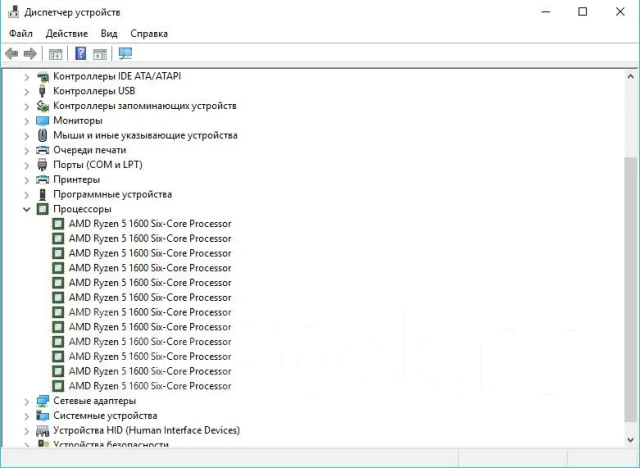
Task: Click the Контроллеры IDE ATA/ATAPI icon
Action: click(42, 76)
